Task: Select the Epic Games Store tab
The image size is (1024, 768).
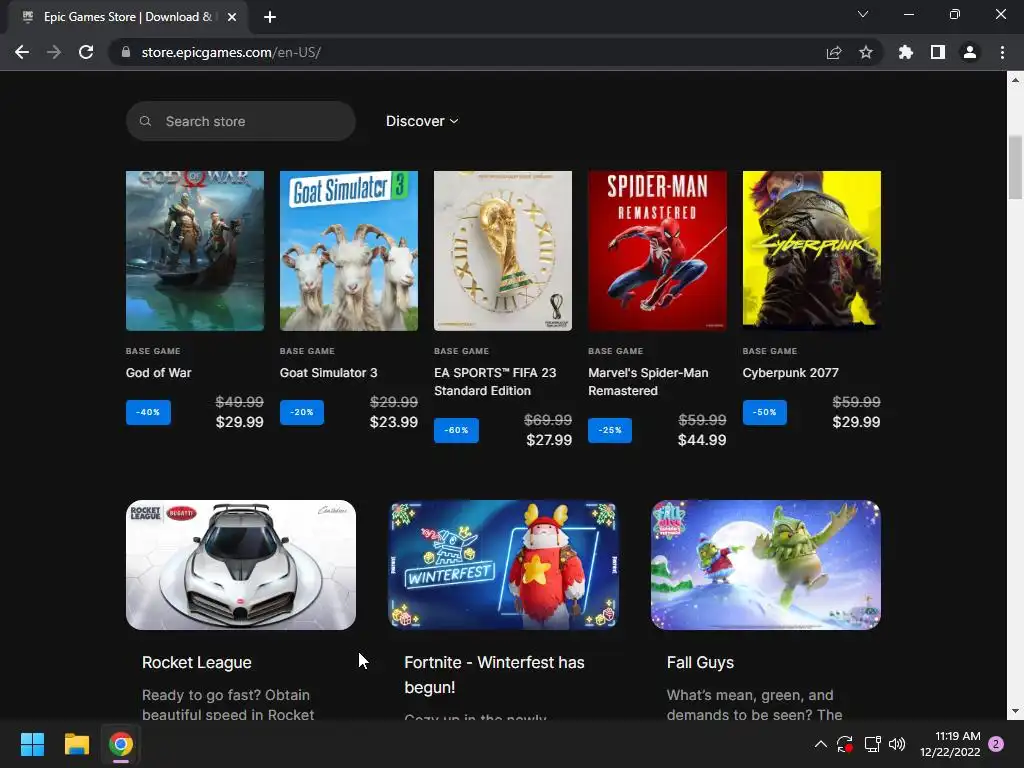Action: click(128, 17)
